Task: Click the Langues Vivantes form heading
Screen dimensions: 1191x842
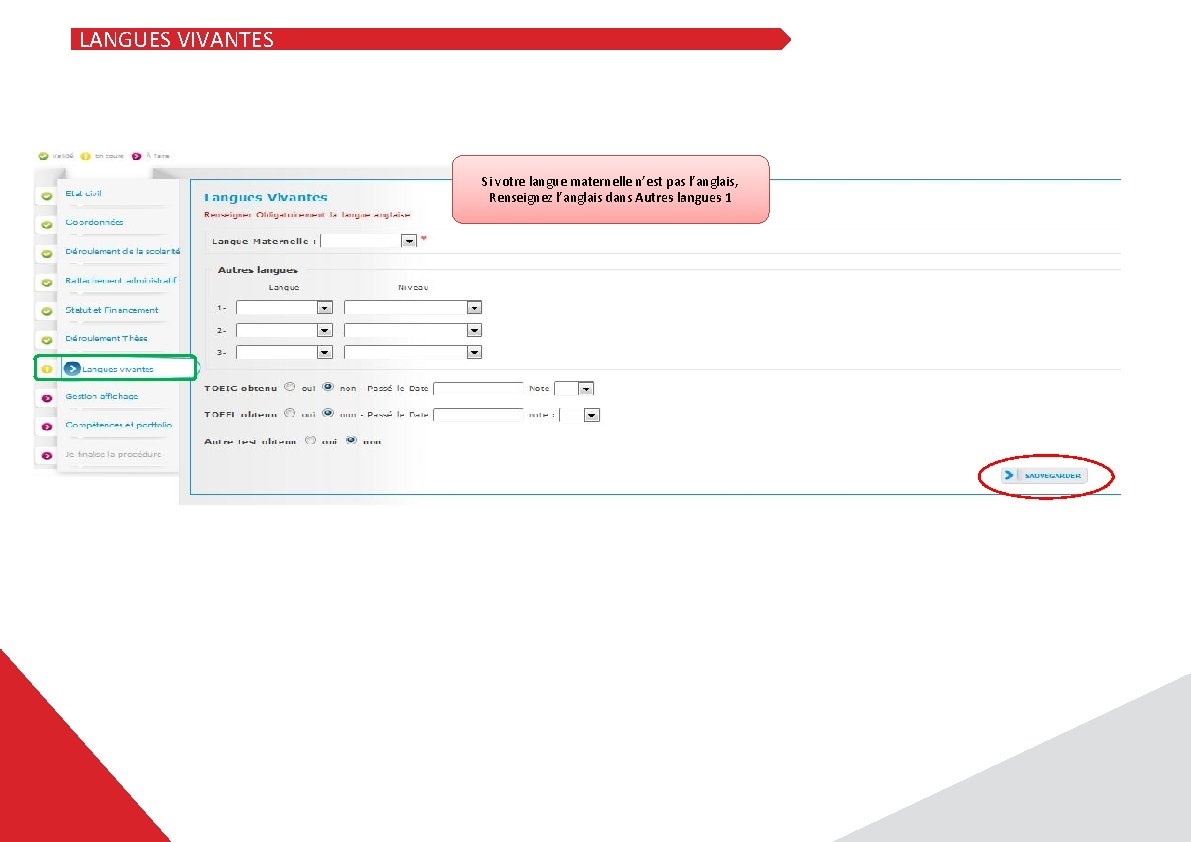Action: click(x=265, y=197)
